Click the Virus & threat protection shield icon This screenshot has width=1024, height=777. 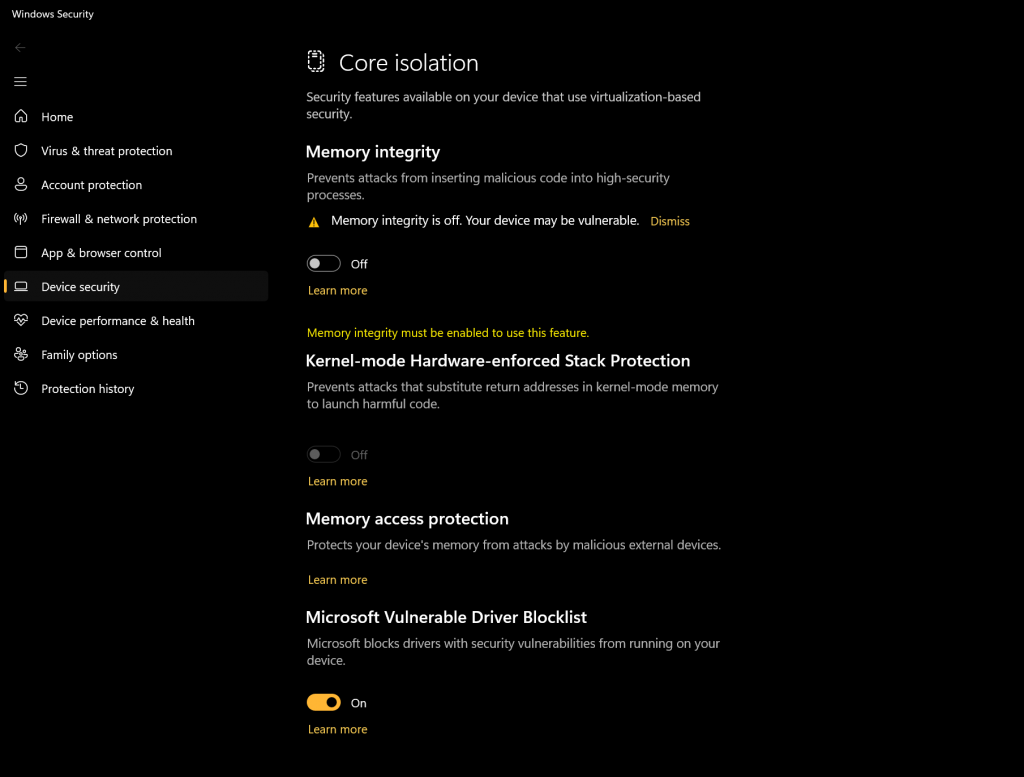point(21,151)
